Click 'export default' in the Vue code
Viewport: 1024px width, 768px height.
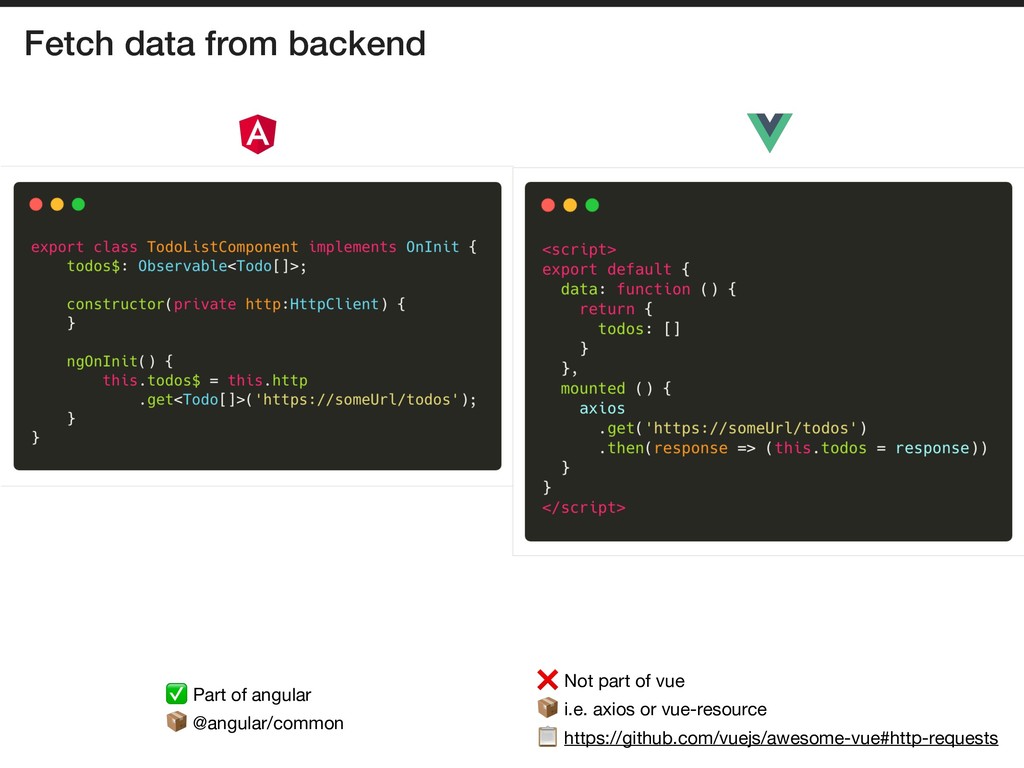click(607, 270)
